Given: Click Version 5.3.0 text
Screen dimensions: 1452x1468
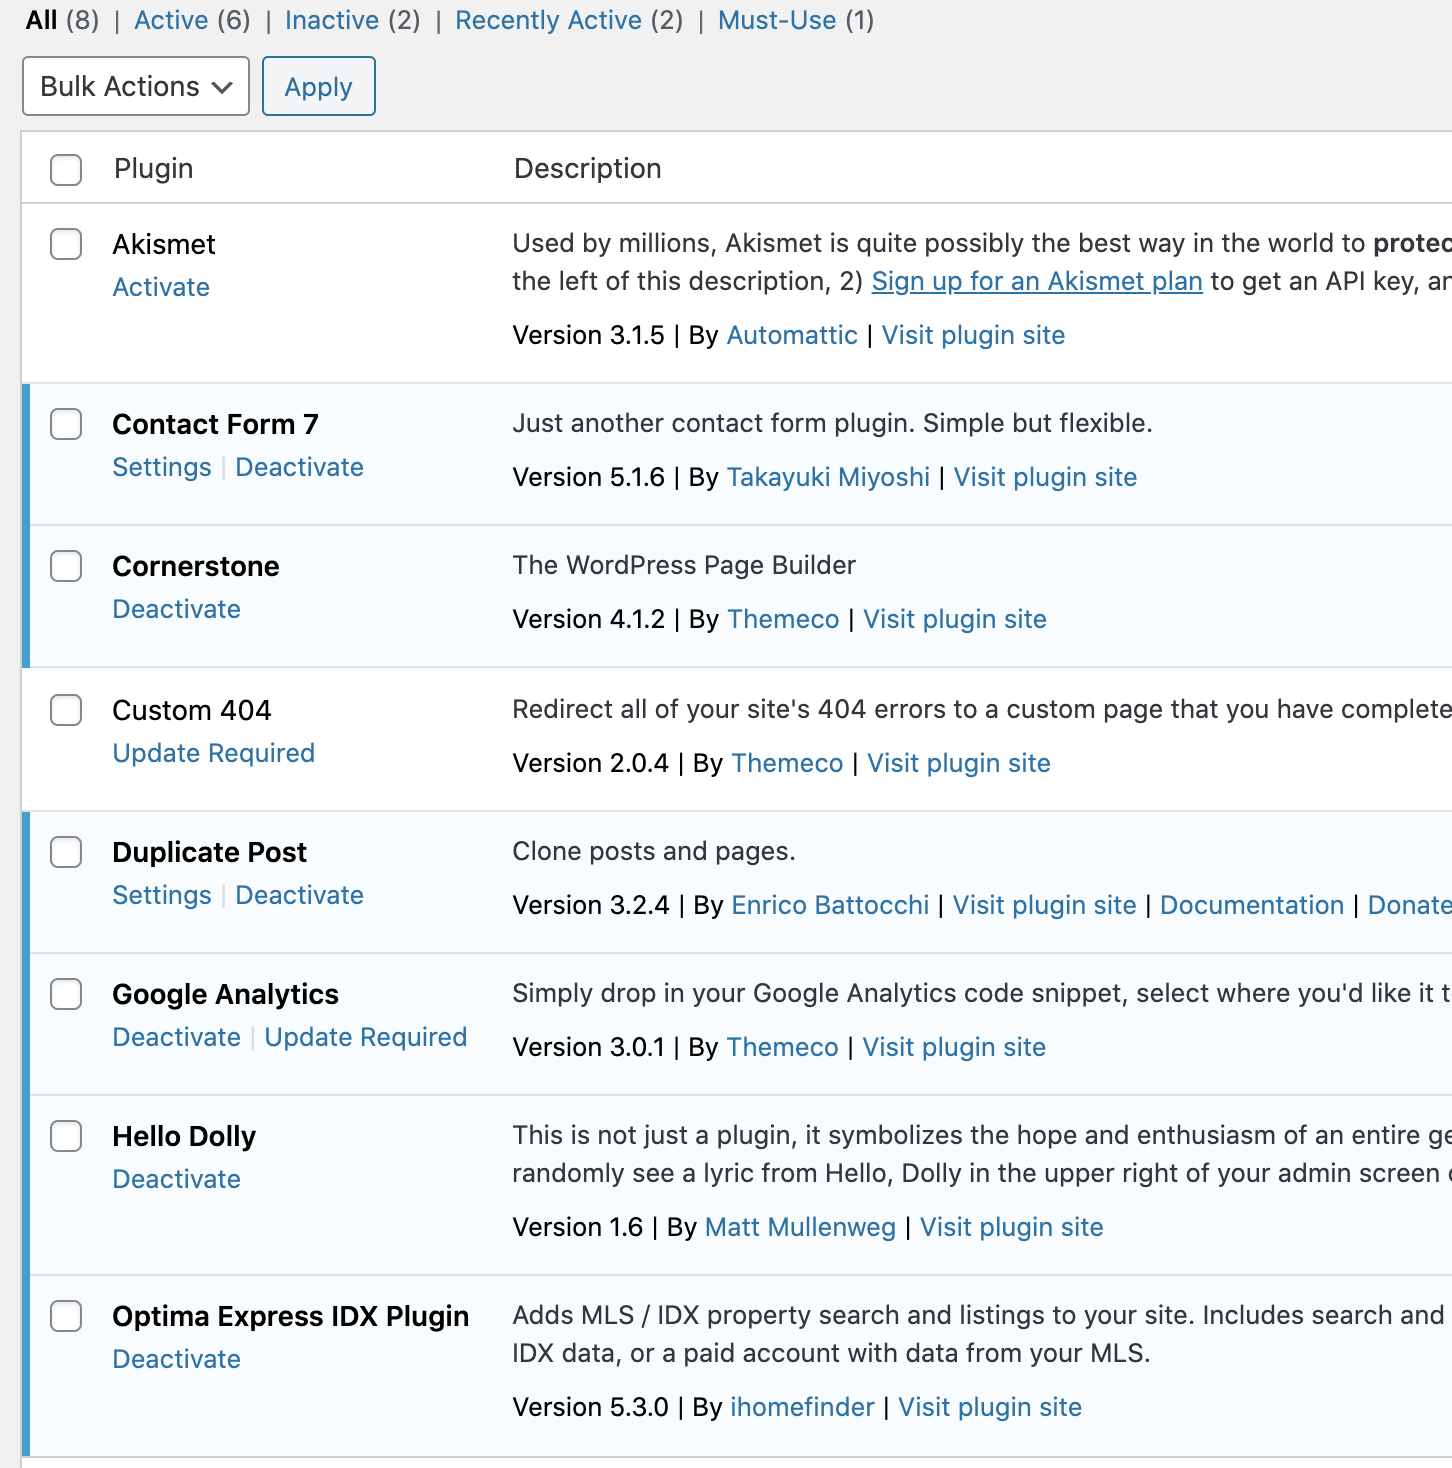Looking at the screenshot, I should pyautogui.click(x=590, y=1407).
